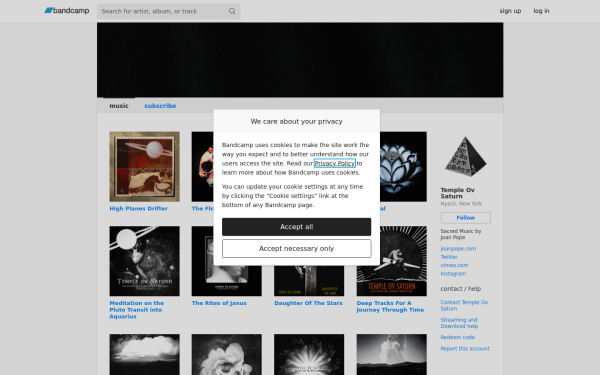Open the lotus flower album cover
The width and height of the screenshot is (600, 375).
pos(403,166)
